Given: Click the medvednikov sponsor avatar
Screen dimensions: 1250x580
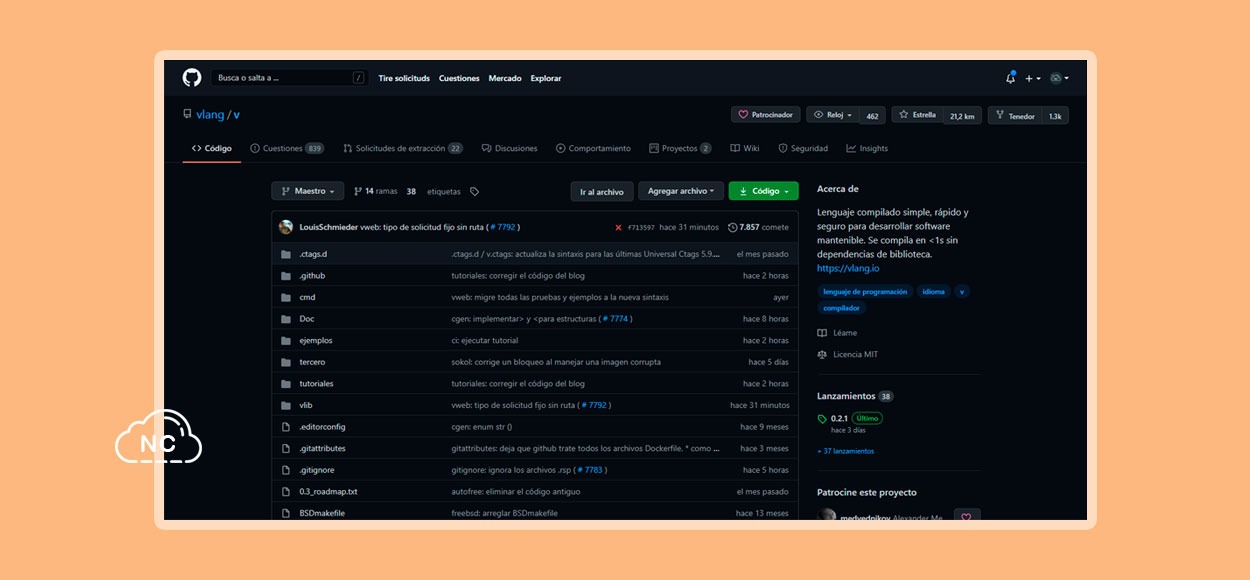Looking at the screenshot, I should tap(827, 516).
